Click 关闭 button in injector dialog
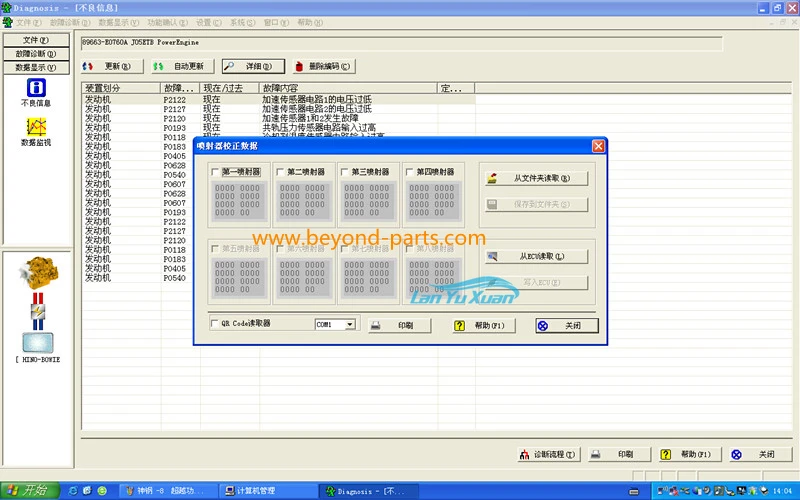The height and width of the screenshot is (500, 800). [x=567, y=326]
